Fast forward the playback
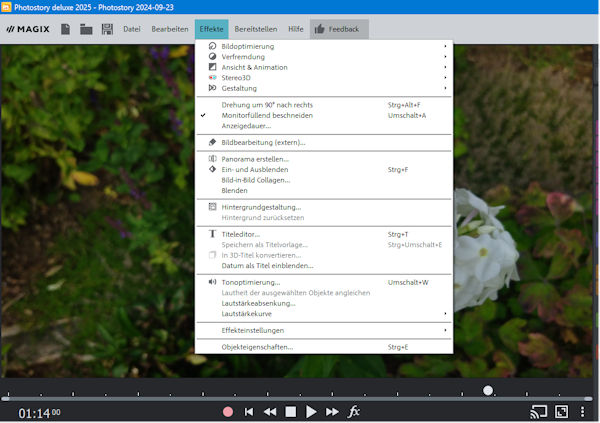Image resolution: width=600 pixels, height=423 pixels. coord(332,412)
